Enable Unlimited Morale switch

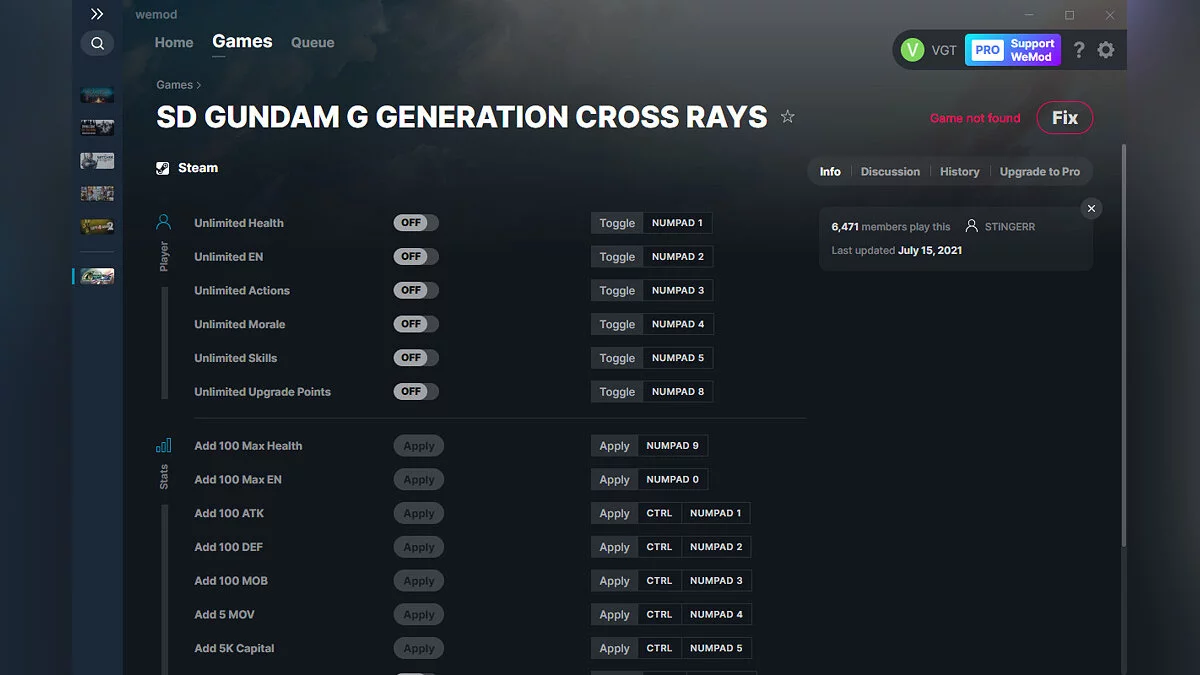[416, 324]
